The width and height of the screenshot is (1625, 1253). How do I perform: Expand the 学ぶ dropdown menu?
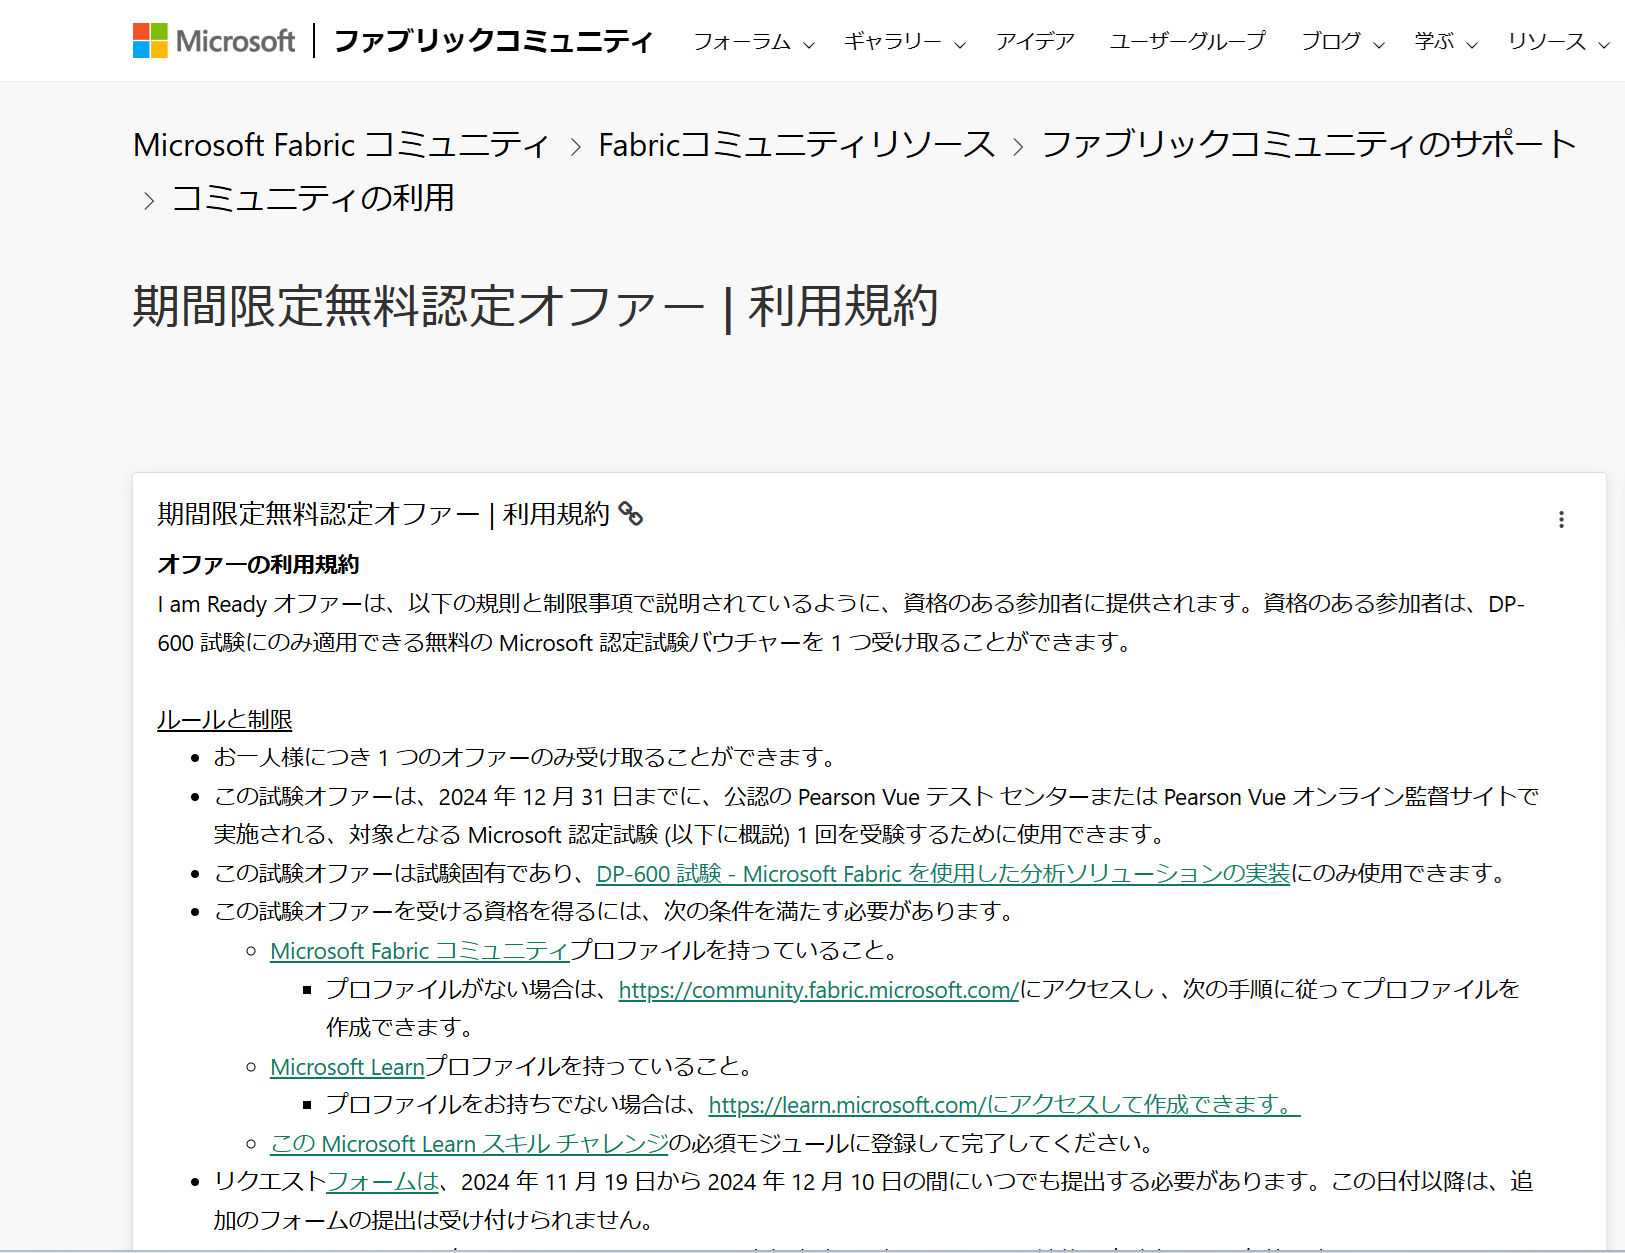[1446, 42]
